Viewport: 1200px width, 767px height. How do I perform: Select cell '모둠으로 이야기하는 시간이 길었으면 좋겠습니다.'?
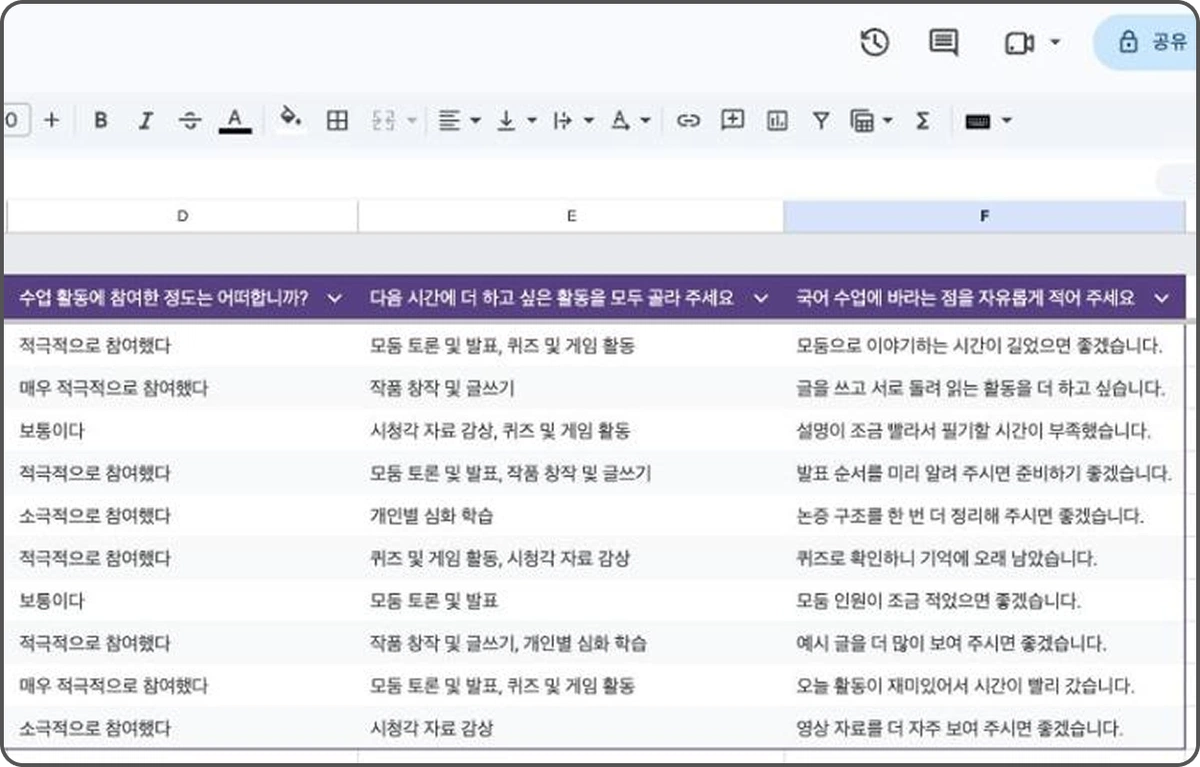[x=985, y=346]
